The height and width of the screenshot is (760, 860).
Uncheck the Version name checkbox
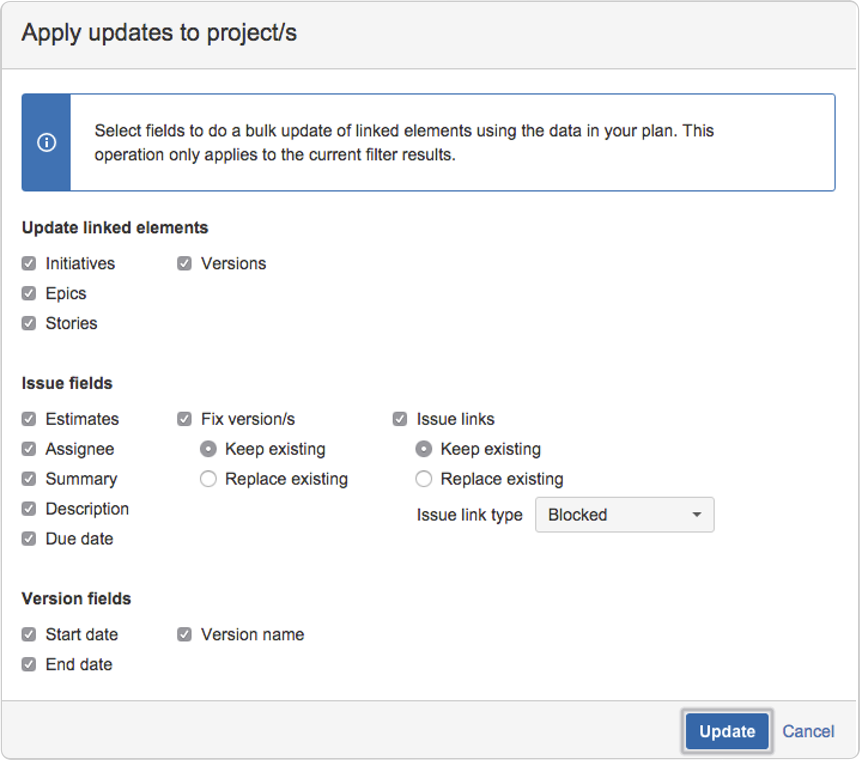(x=184, y=635)
